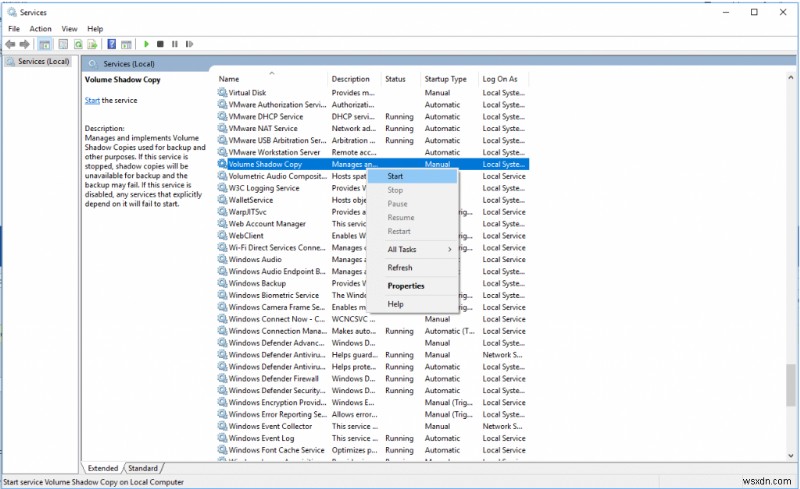The height and width of the screenshot is (489, 800).
Task: Click the gear icon beside Windows Audio
Action: click(x=222, y=259)
